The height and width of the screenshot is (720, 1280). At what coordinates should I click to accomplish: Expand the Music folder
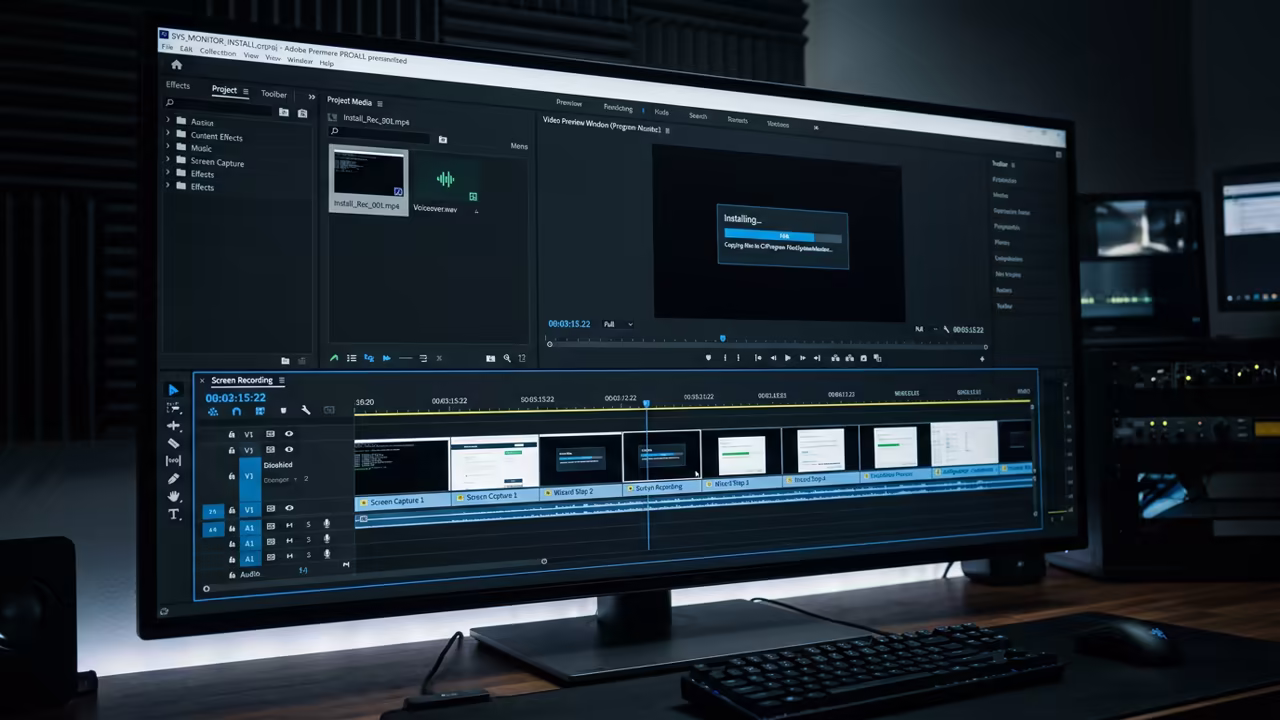click(x=168, y=147)
